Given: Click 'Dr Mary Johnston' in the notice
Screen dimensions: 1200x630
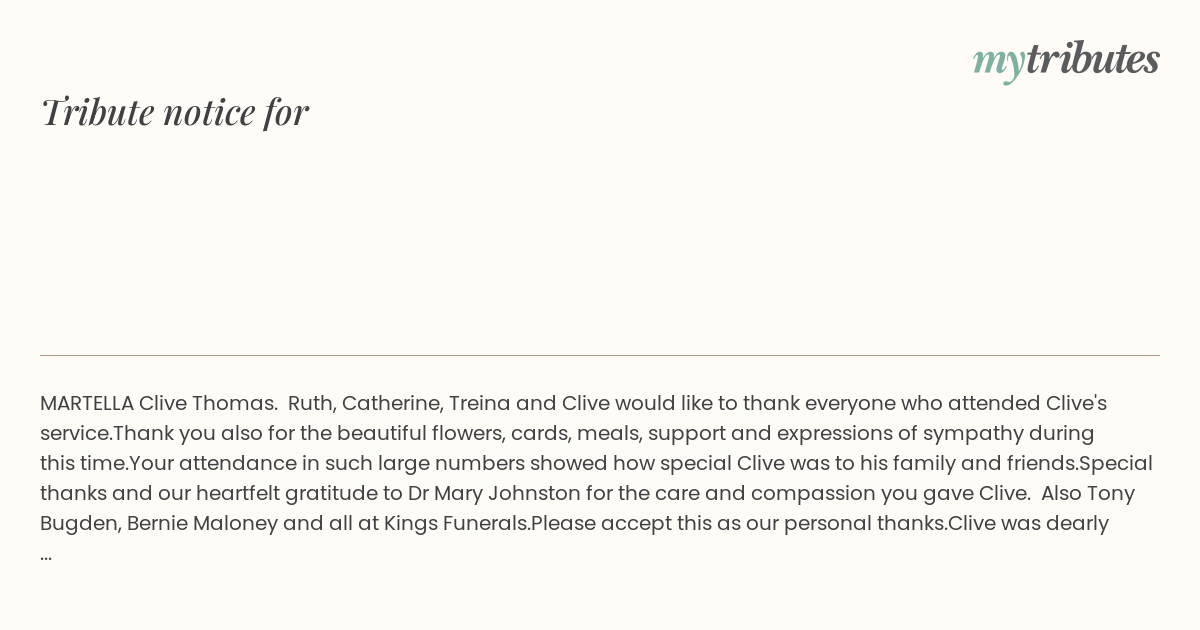Looking at the screenshot, I should (x=494, y=493).
